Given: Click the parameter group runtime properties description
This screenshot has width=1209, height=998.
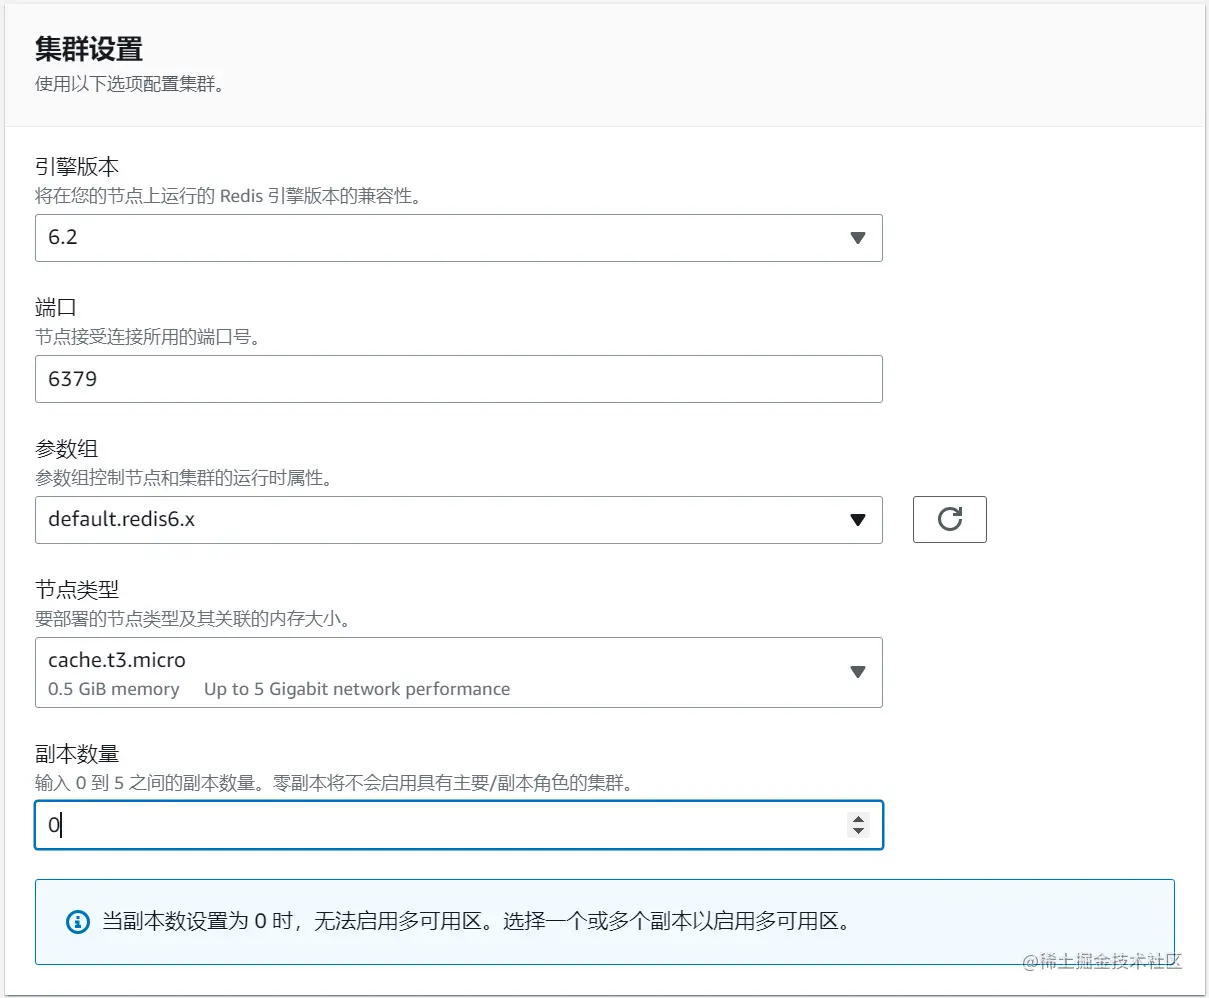Looking at the screenshot, I should pos(184,478).
